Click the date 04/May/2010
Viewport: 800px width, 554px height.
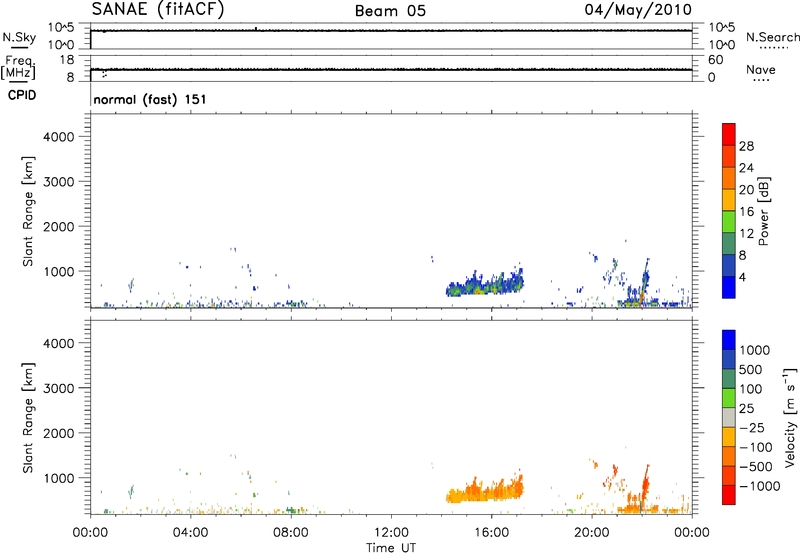click(x=638, y=10)
